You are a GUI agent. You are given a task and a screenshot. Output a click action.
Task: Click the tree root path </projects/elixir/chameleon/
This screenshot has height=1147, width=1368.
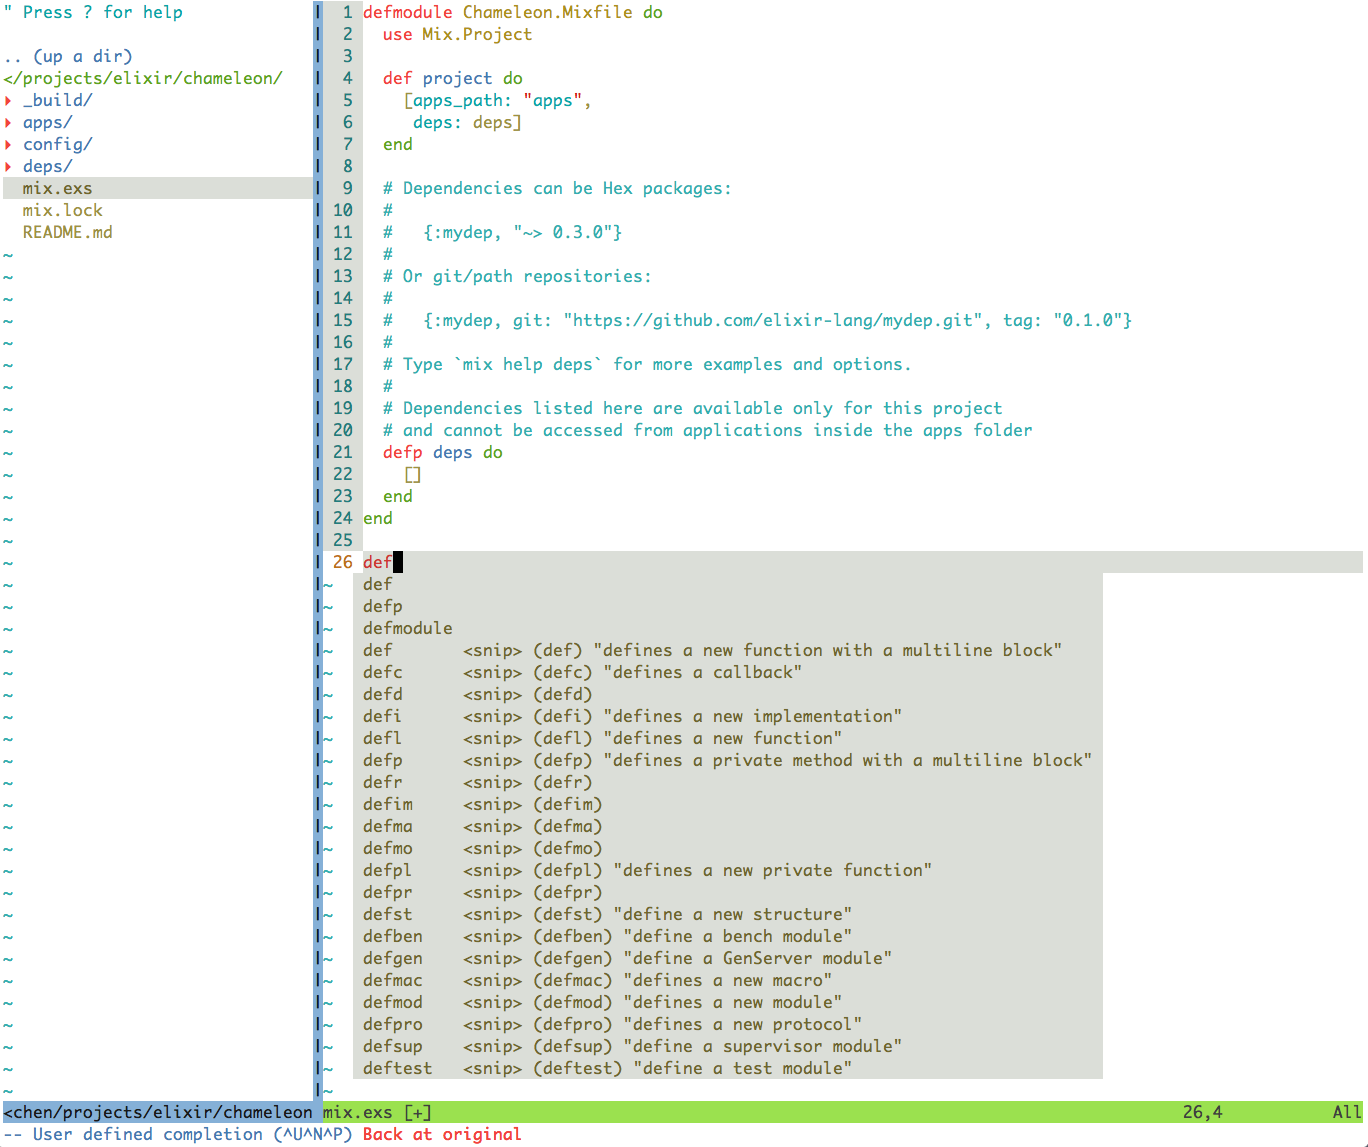(143, 78)
